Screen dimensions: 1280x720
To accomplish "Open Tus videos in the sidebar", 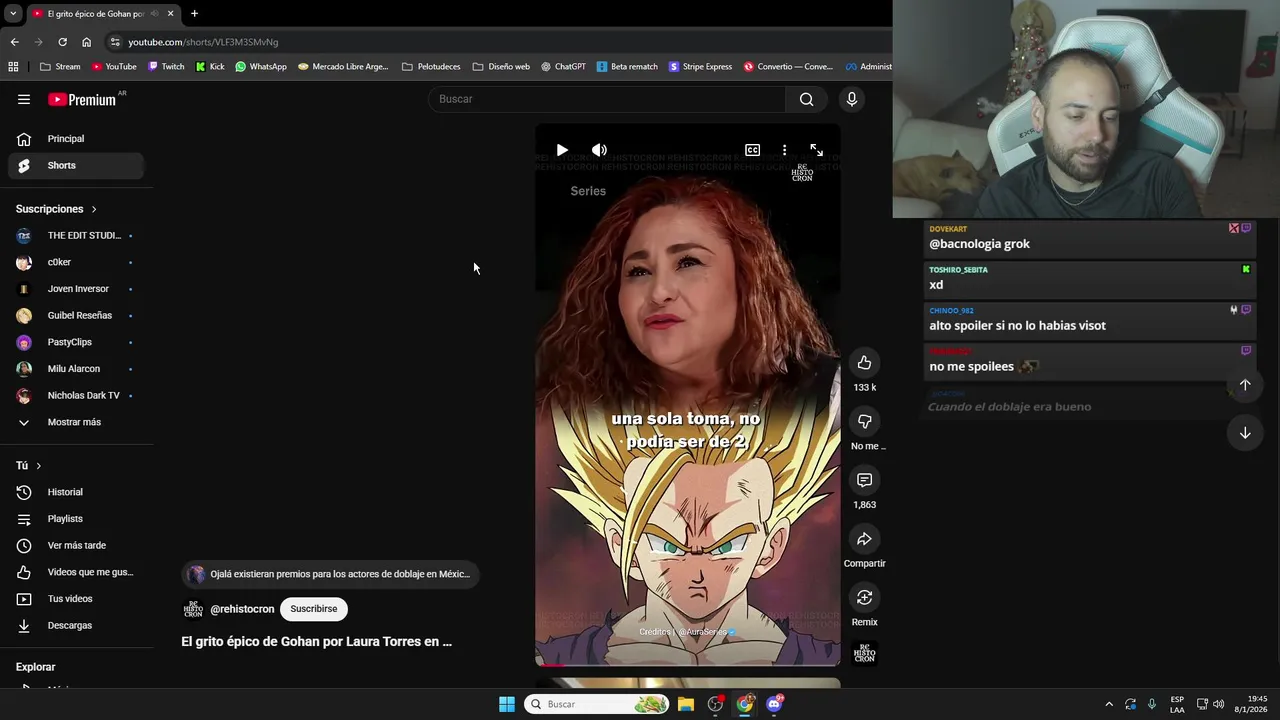I will pyautogui.click(x=76, y=599).
